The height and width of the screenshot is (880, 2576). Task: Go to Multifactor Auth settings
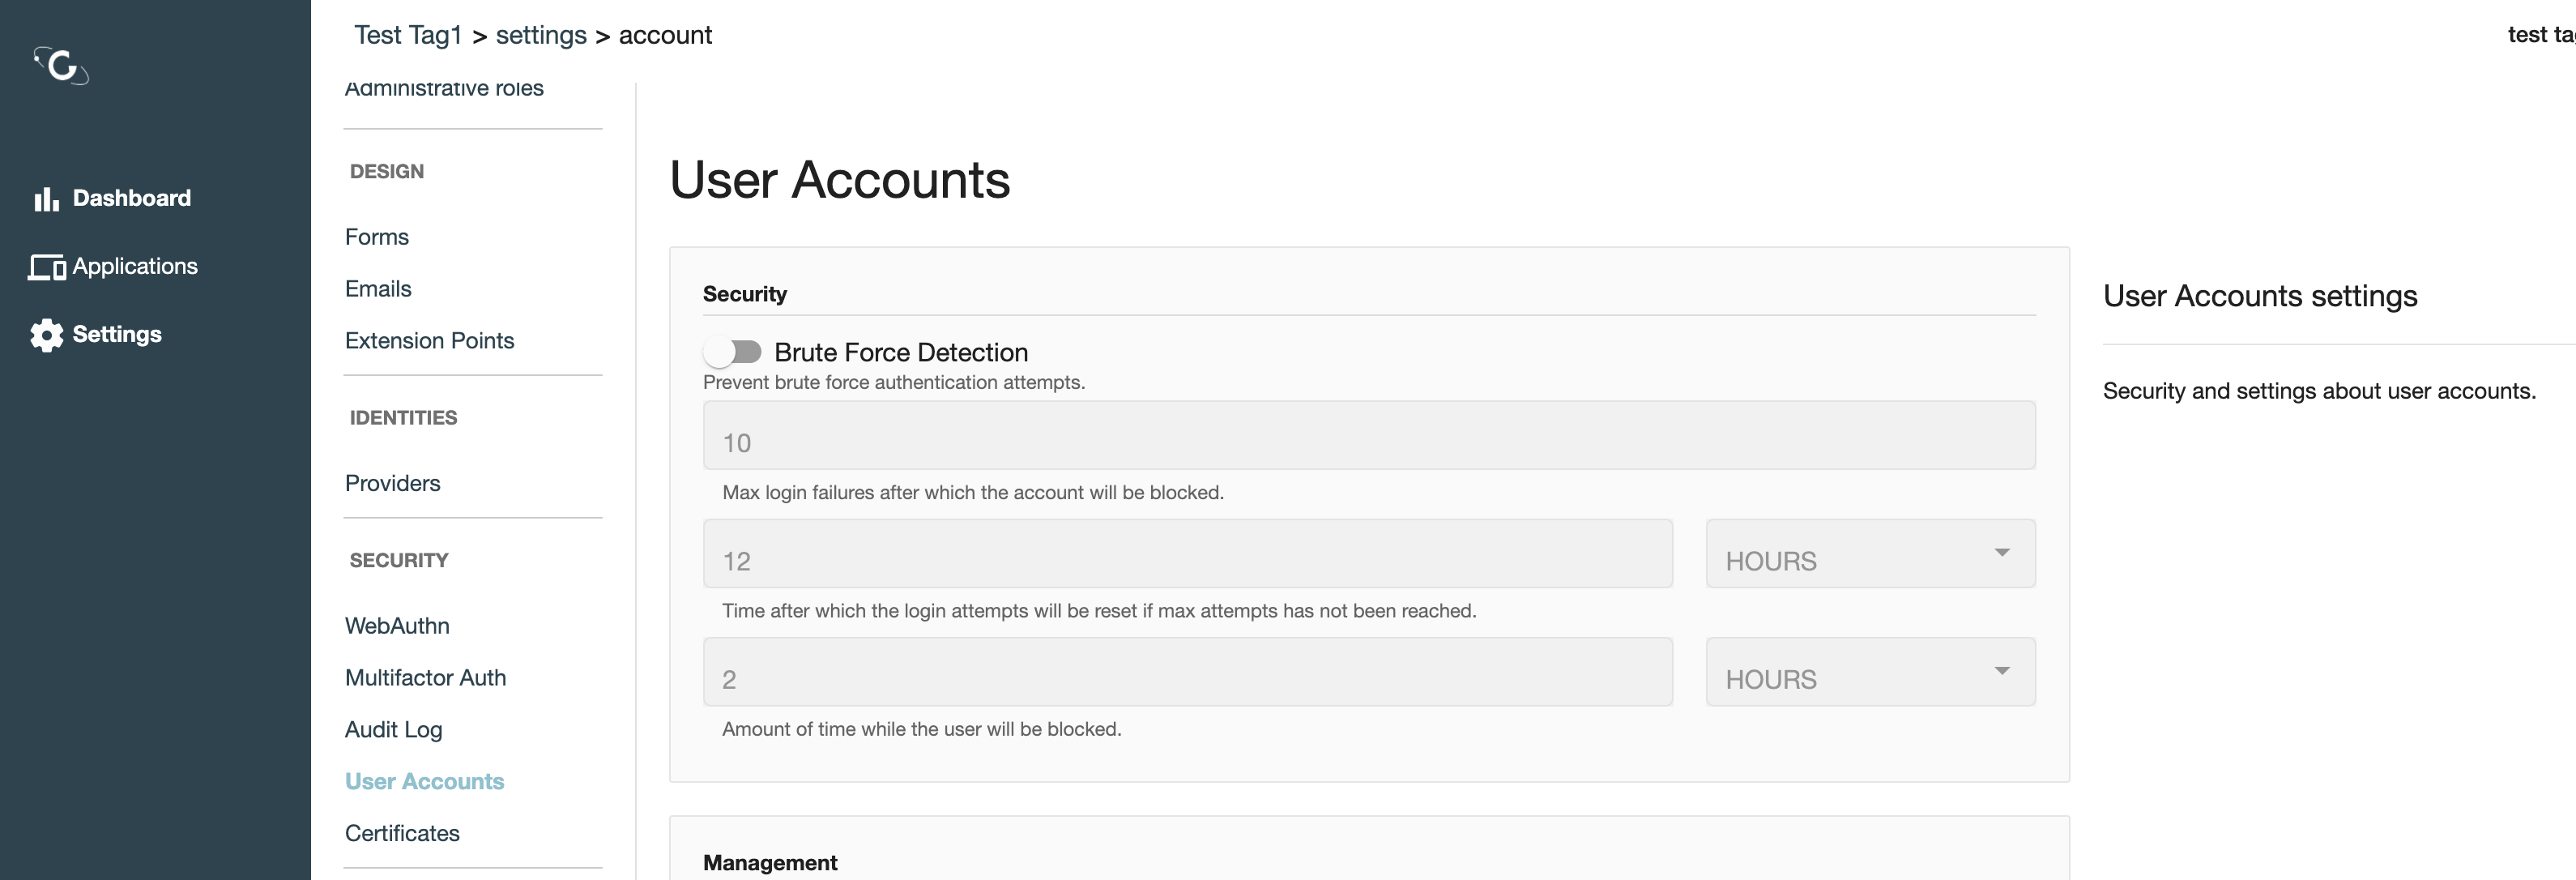[426, 677]
